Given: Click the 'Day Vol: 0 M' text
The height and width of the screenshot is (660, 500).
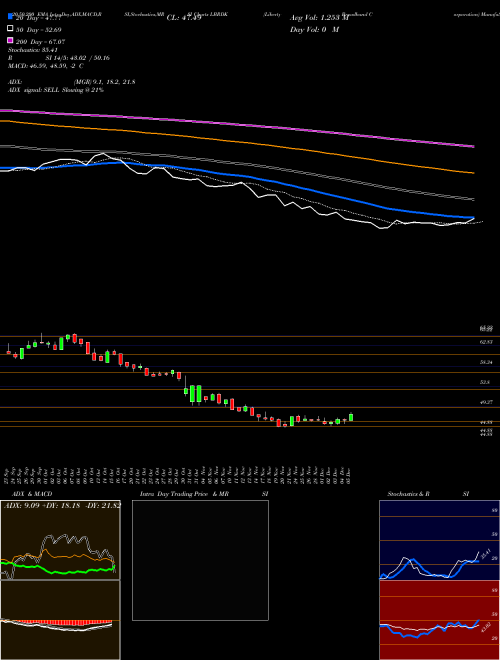Looking at the screenshot, I should [x=314, y=29].
